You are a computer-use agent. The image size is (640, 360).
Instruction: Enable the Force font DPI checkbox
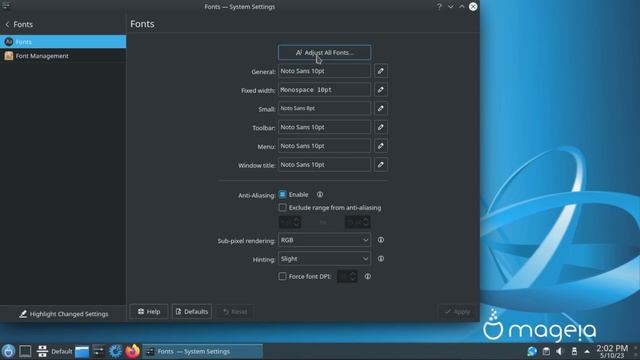coord(282,276)
